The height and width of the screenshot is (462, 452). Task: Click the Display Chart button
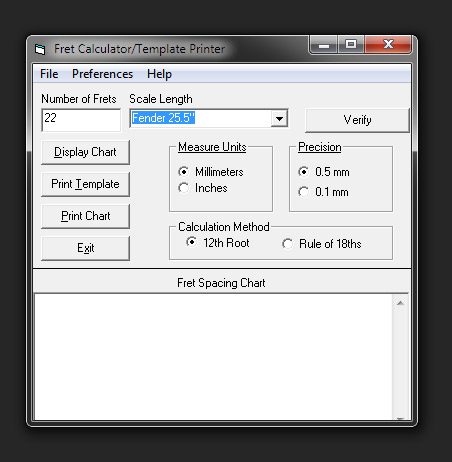85,152
